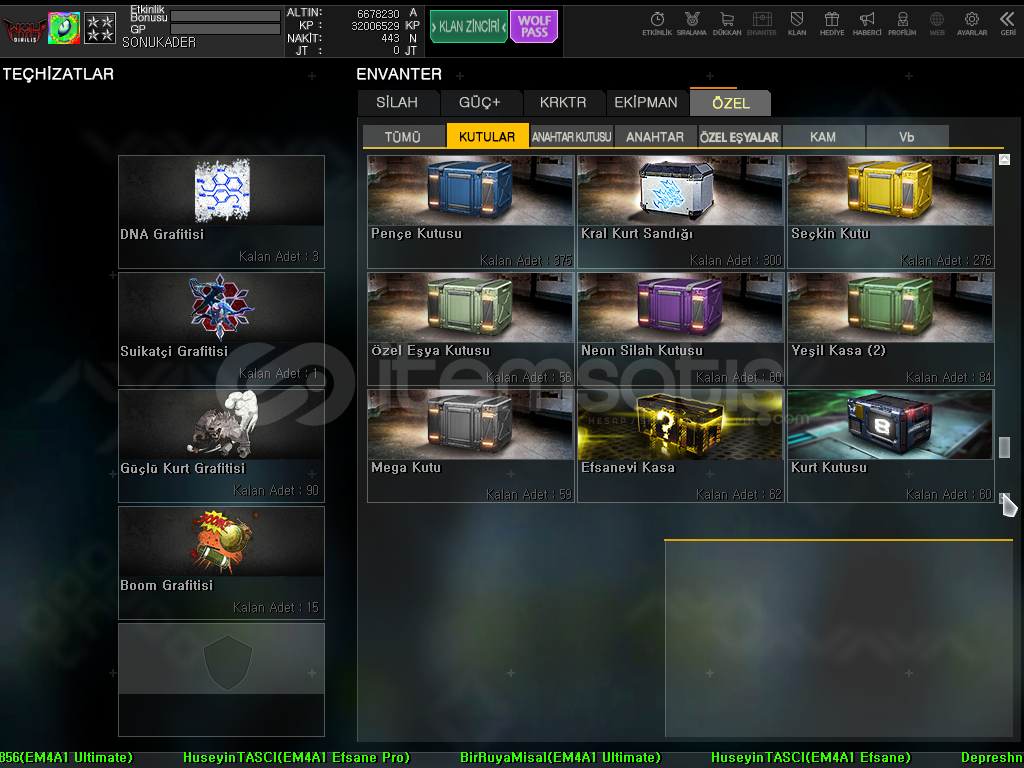Click the ENVANTER panel heading

[399, 74]
